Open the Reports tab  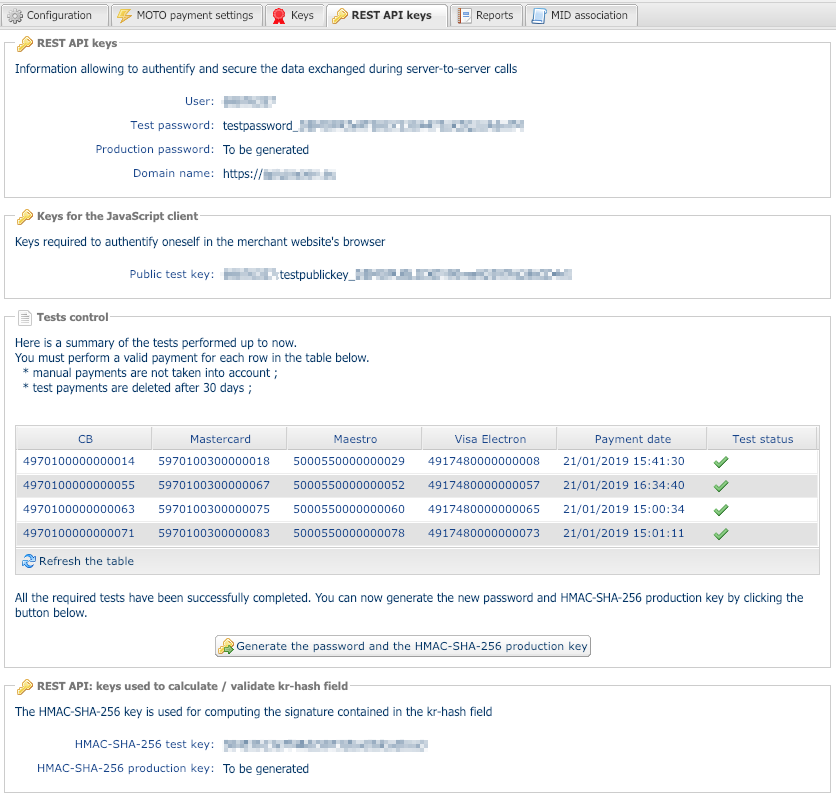pyautogui.click(x=487, y=16)
